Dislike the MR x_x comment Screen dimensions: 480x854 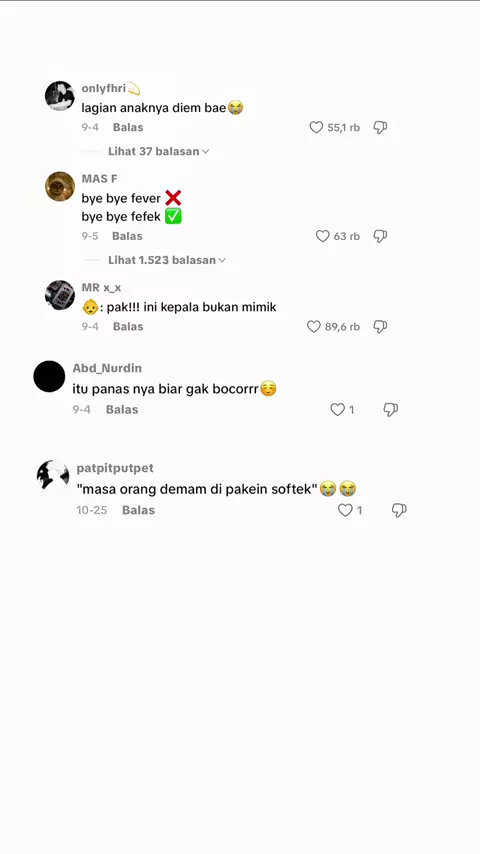(380, 326)
